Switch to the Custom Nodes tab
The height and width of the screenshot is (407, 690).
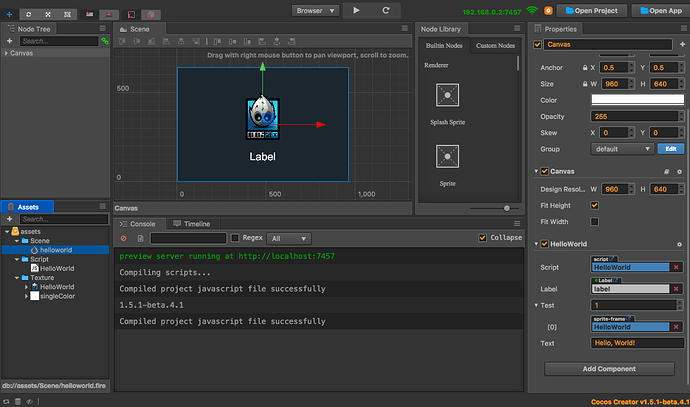(x=494, y=46)
